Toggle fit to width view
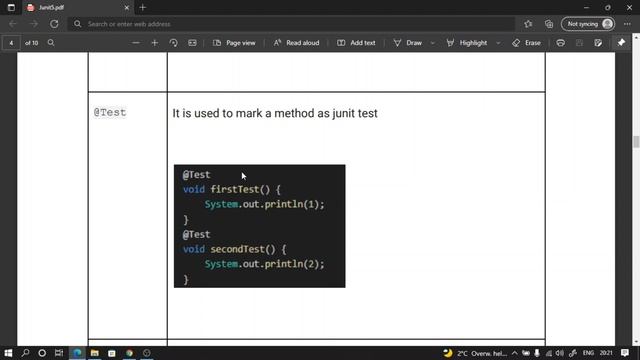This screenshot has width=640, height=360. [192, 42]
